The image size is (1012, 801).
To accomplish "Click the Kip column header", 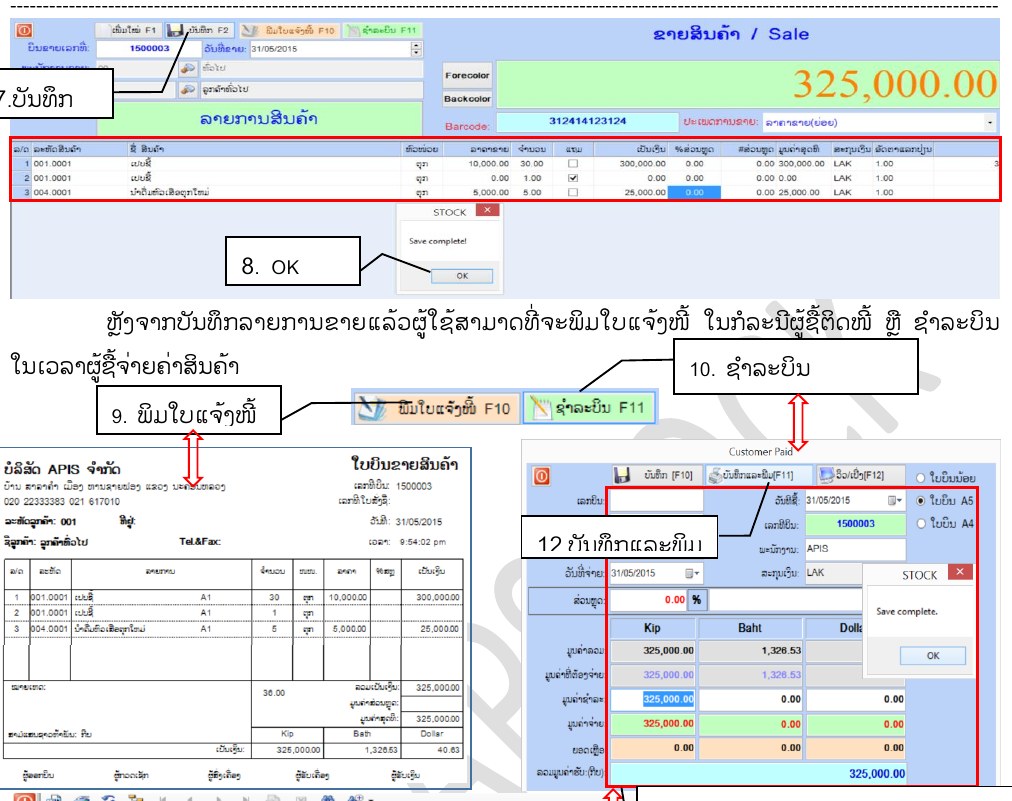I will (x=653, y=628).
